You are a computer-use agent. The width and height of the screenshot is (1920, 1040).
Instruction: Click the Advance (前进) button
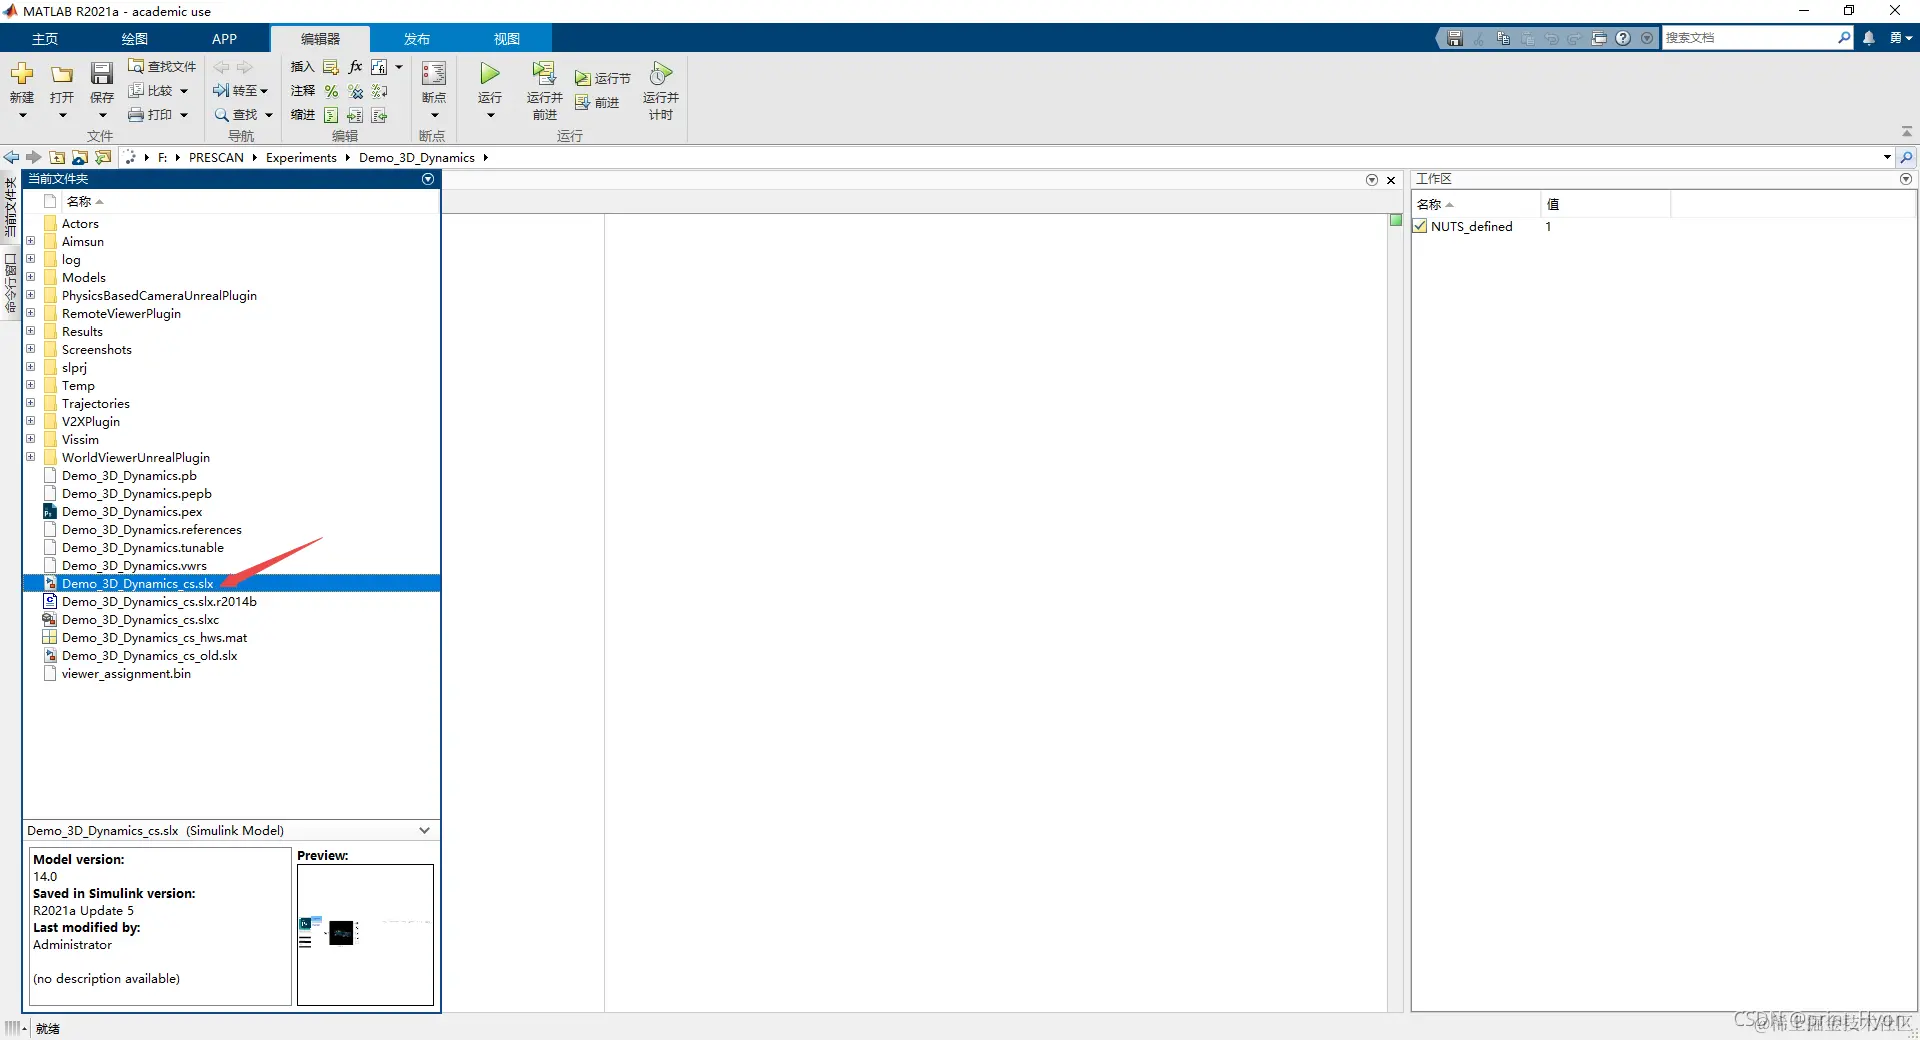597,102
